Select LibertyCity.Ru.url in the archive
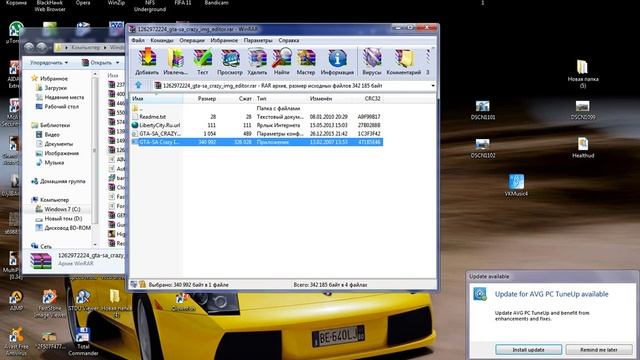 [x=257, y=125]
